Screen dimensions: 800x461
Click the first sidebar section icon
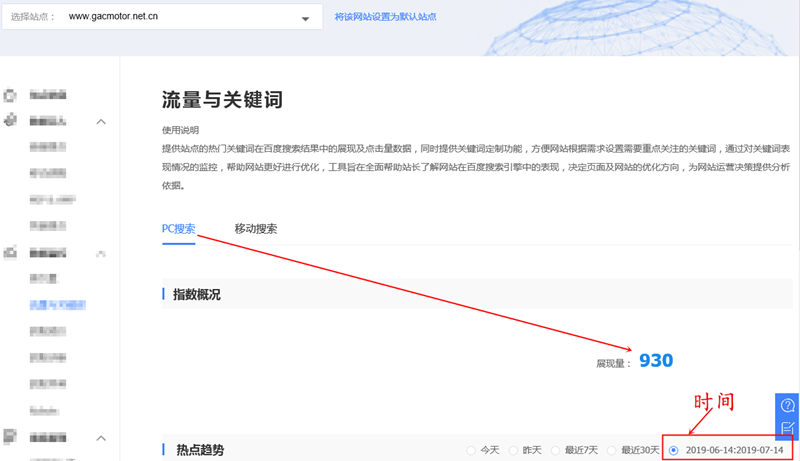[10, 95]
